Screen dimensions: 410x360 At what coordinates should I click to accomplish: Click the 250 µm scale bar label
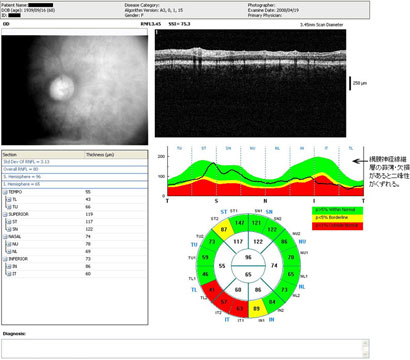360,83
